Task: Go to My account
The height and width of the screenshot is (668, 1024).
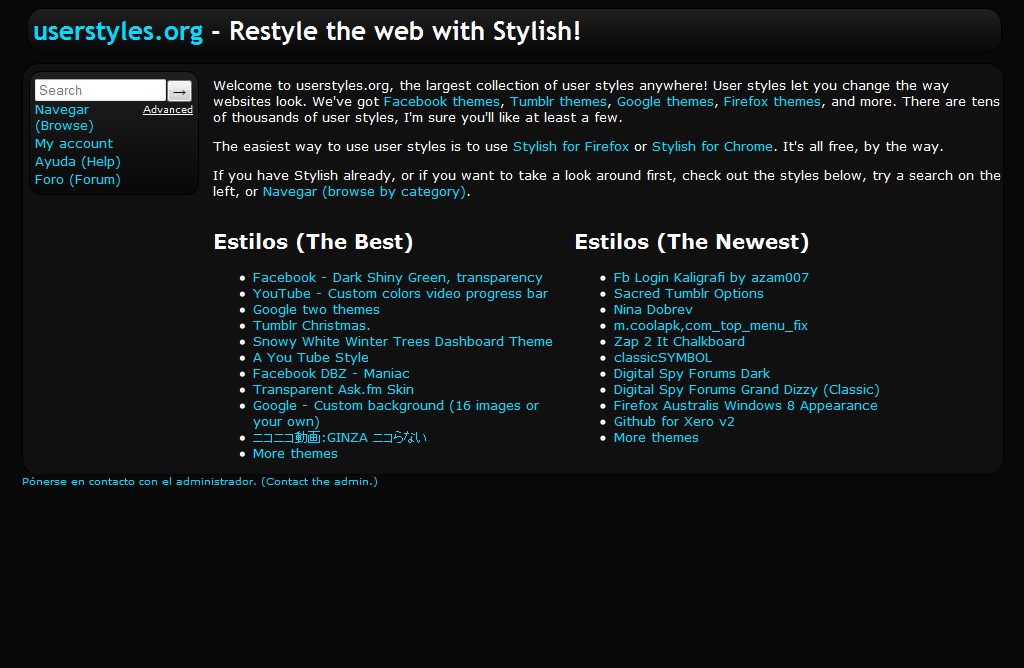Action: (74, 144)
